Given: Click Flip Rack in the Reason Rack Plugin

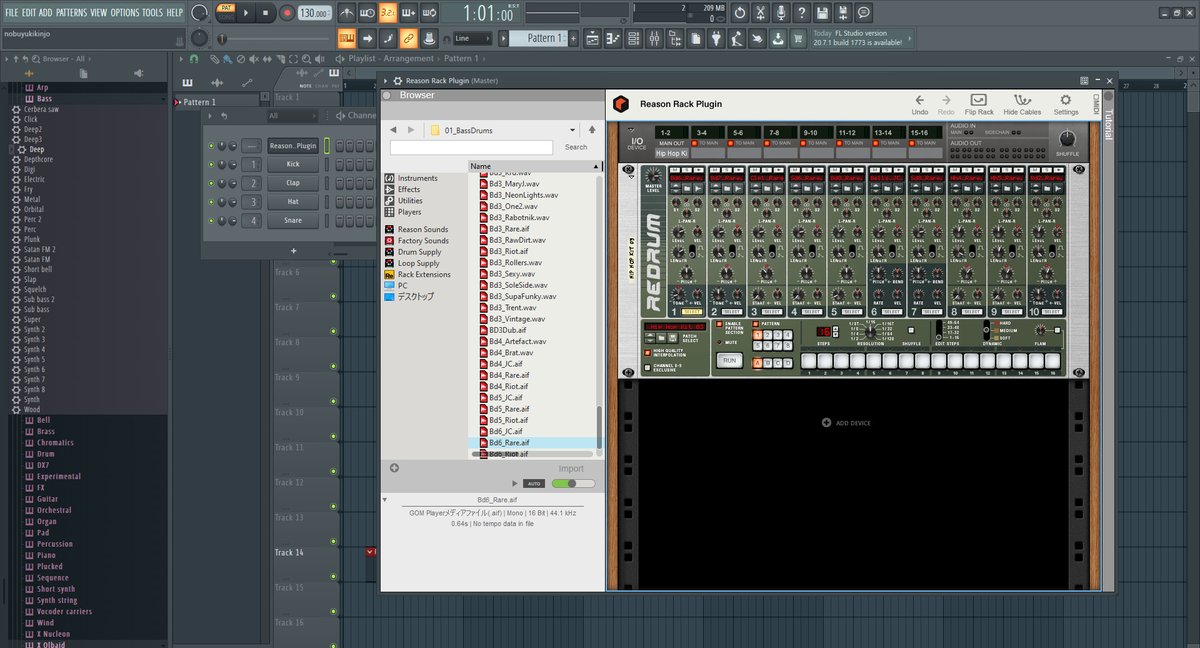Looking at the screenshot, I should coord(979,104).
